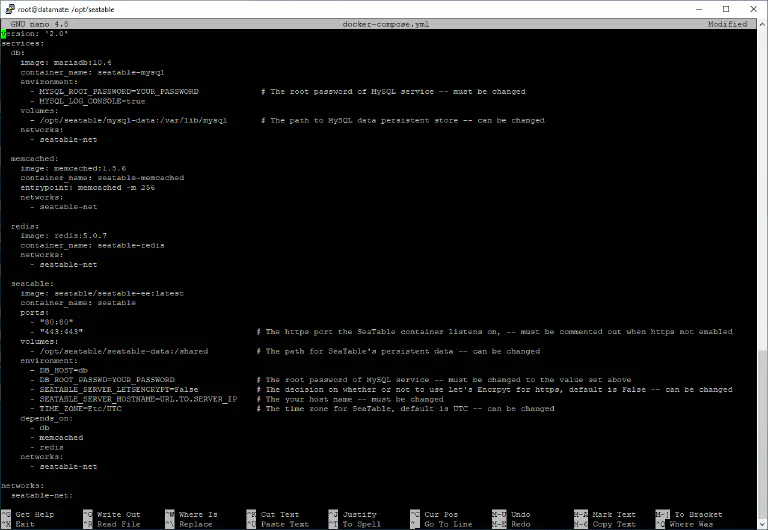Click the Where Was shortcut label
Viewport: 768px width, 530px height.
click(691, 524)
